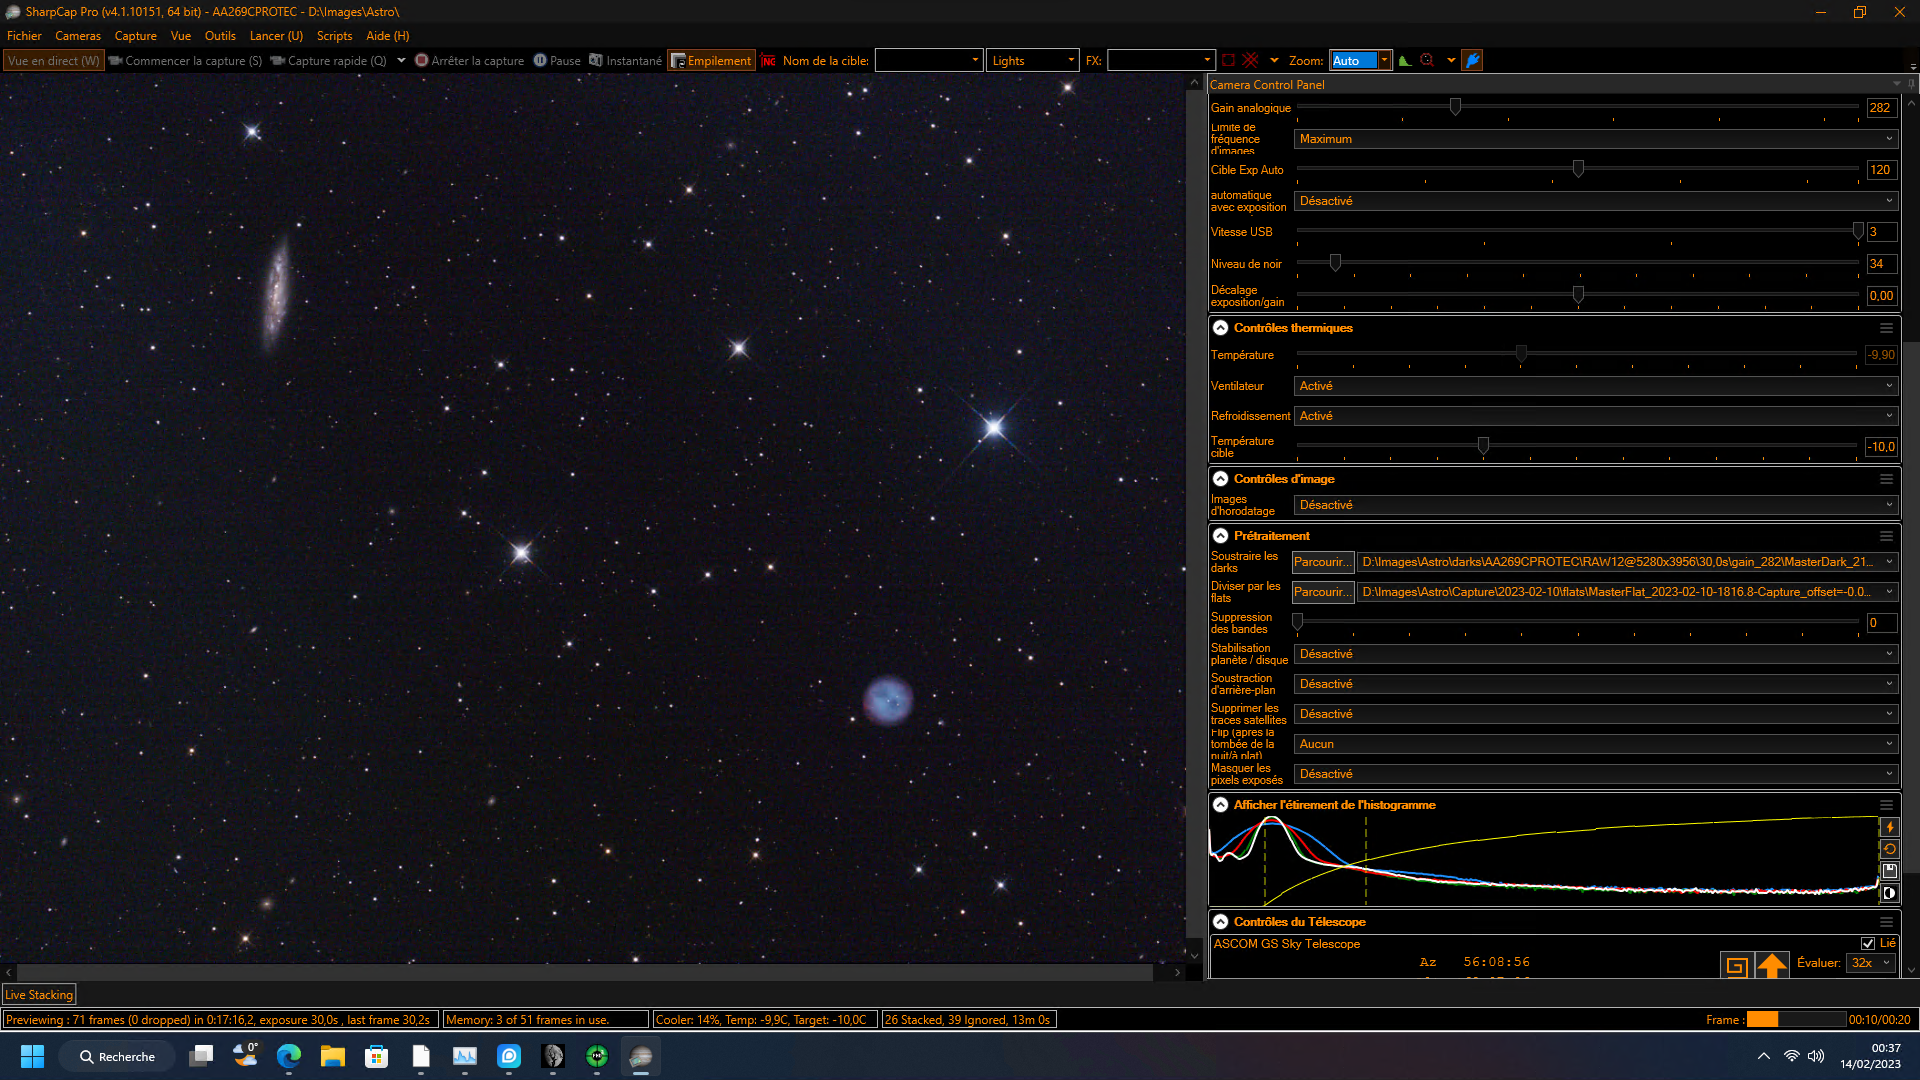Screen dimensions: 1920x1080
Task: Click Parcourir next to Soustraire les darks
Action: tap(1322, 562)
